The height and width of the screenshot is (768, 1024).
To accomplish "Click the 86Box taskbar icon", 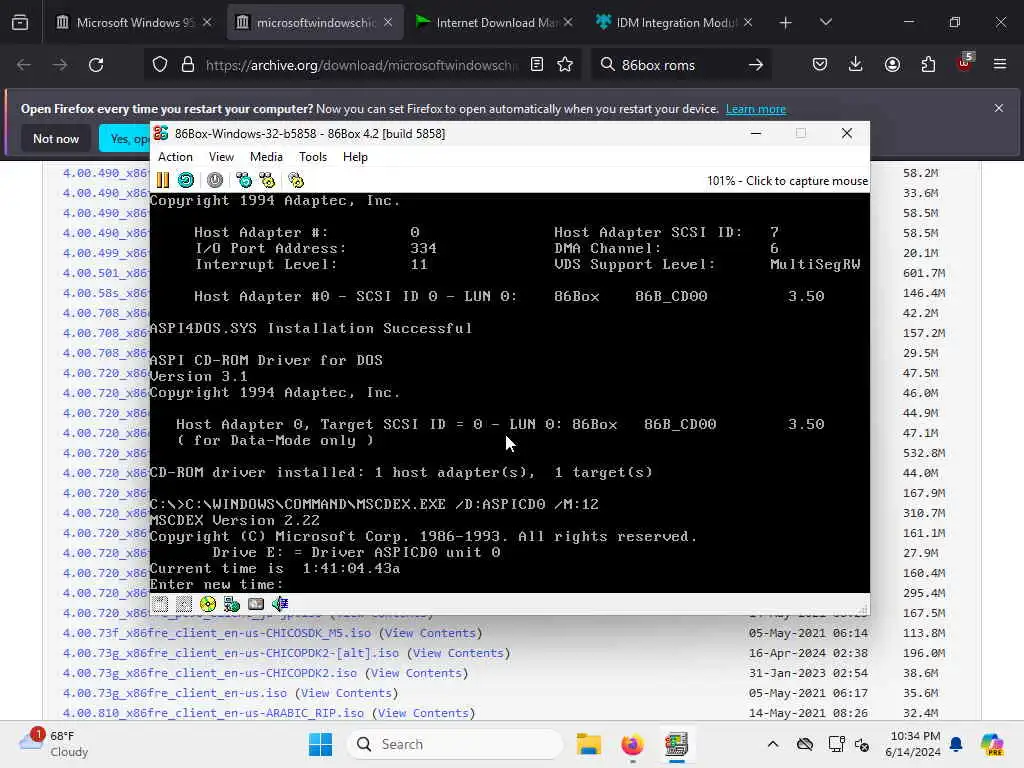I will [x=676, y=744].
